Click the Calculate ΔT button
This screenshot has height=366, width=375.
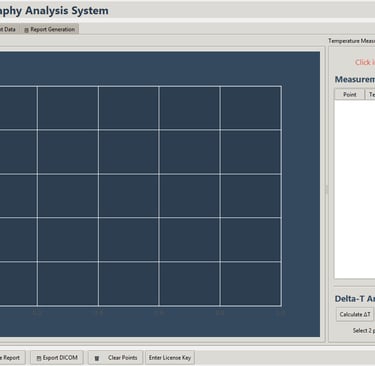point(355,314)
